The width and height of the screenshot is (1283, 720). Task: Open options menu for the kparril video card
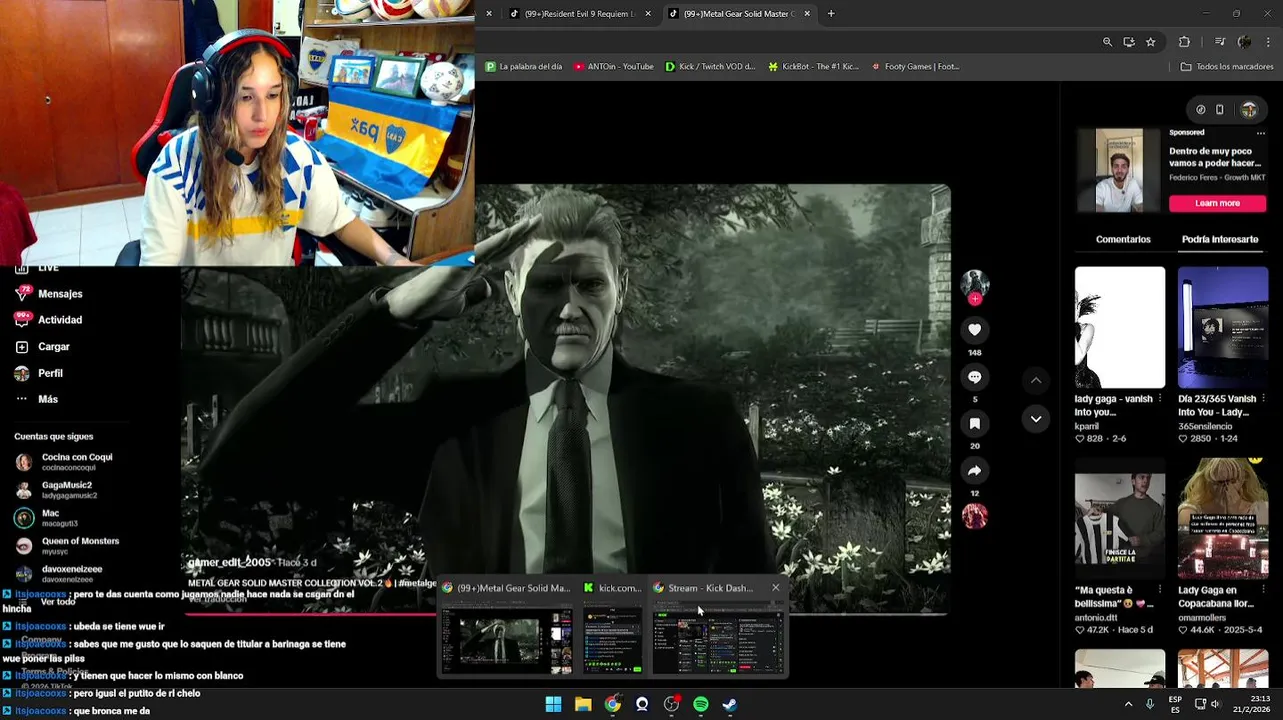point(1160,399)
